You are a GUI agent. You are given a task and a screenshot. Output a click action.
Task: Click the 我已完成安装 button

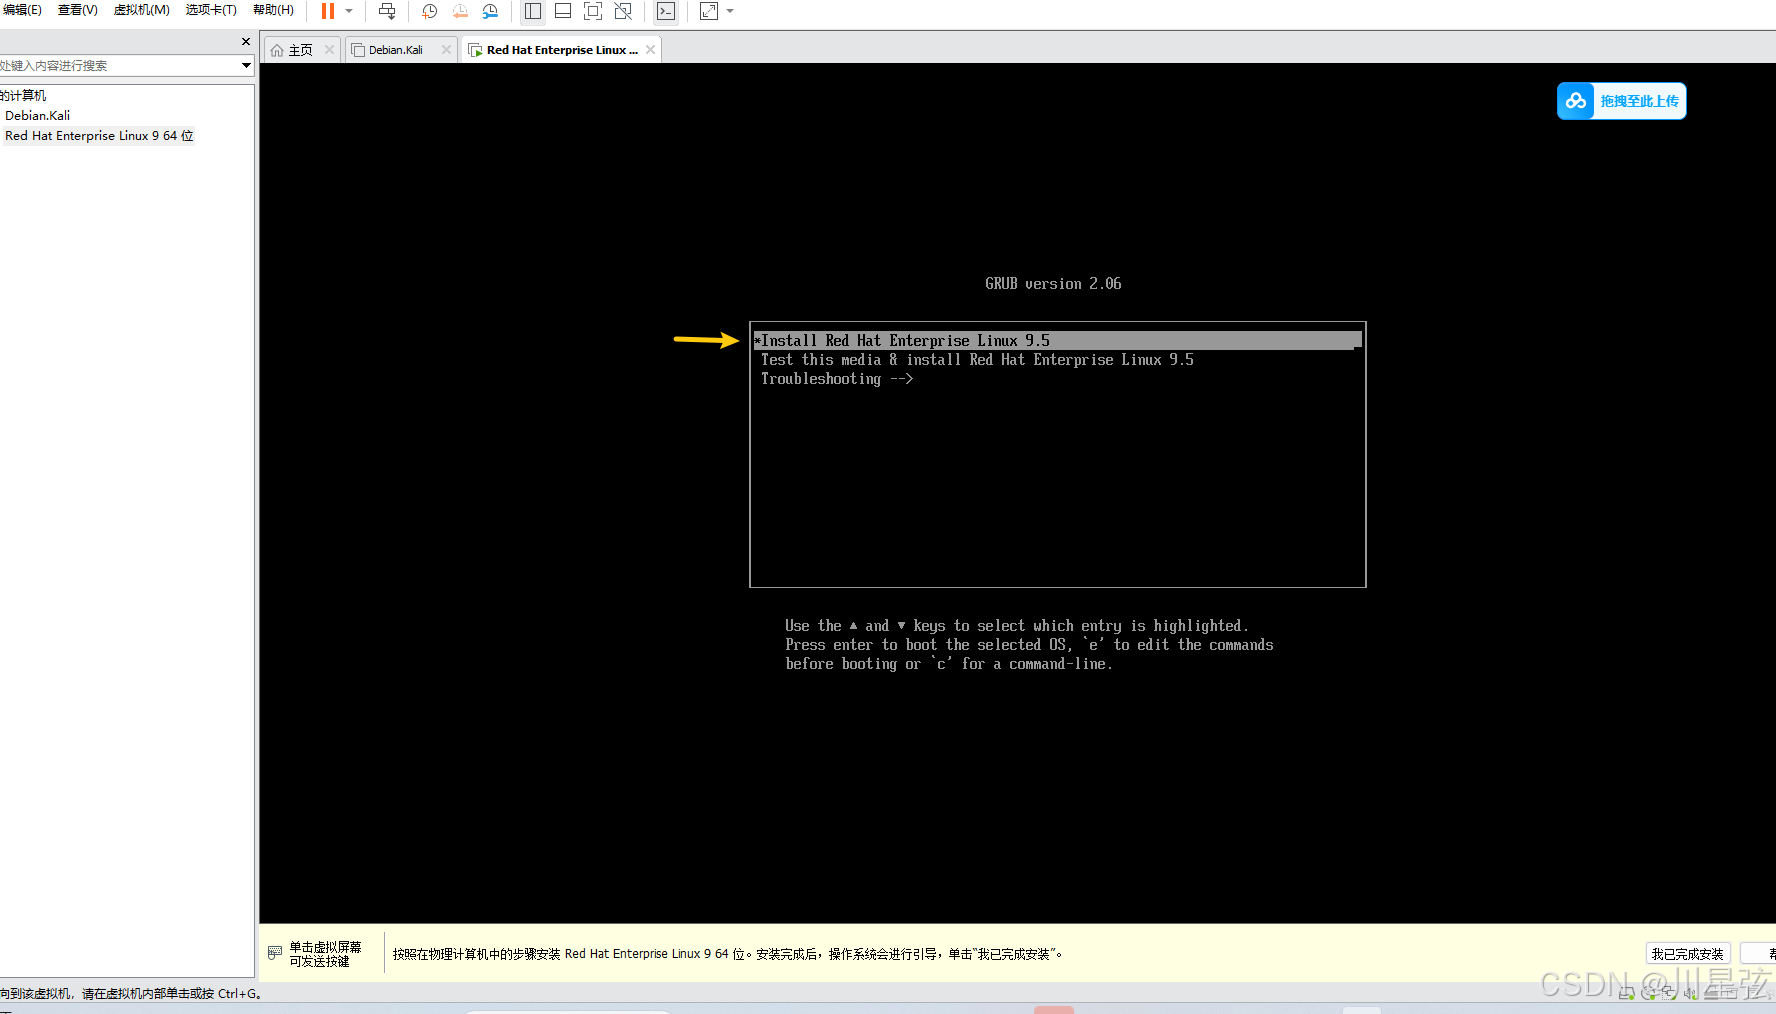click(x=1687, y=954)
